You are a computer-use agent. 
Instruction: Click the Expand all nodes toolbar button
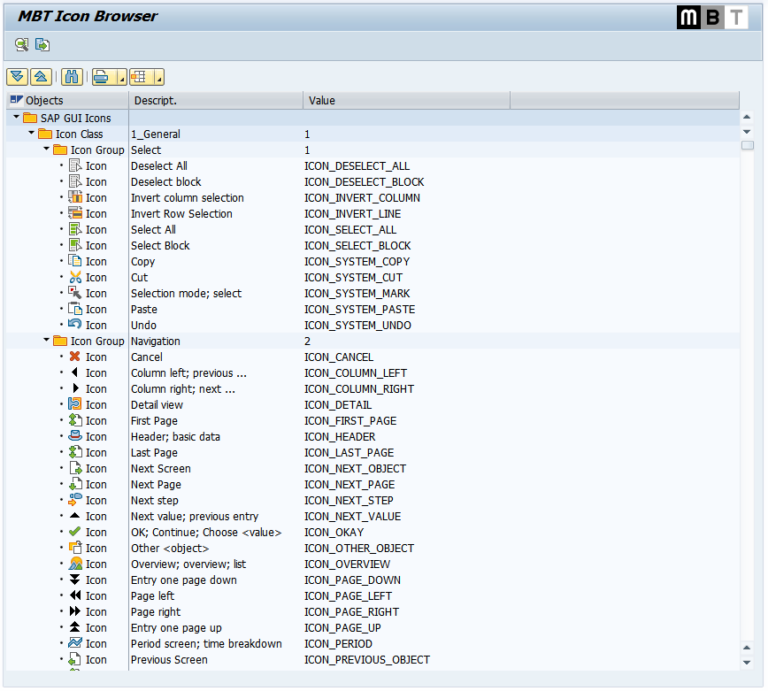tap(16, 77)
